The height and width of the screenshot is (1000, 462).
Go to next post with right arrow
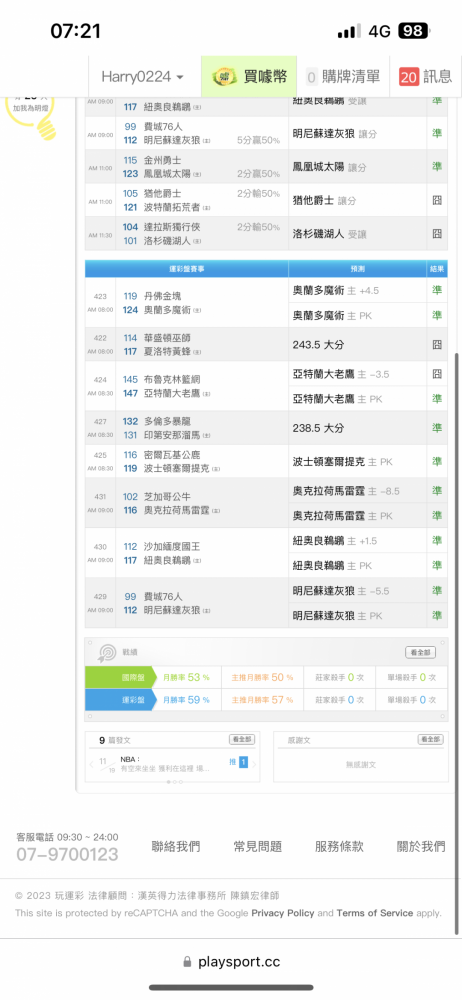pos(255,763)
